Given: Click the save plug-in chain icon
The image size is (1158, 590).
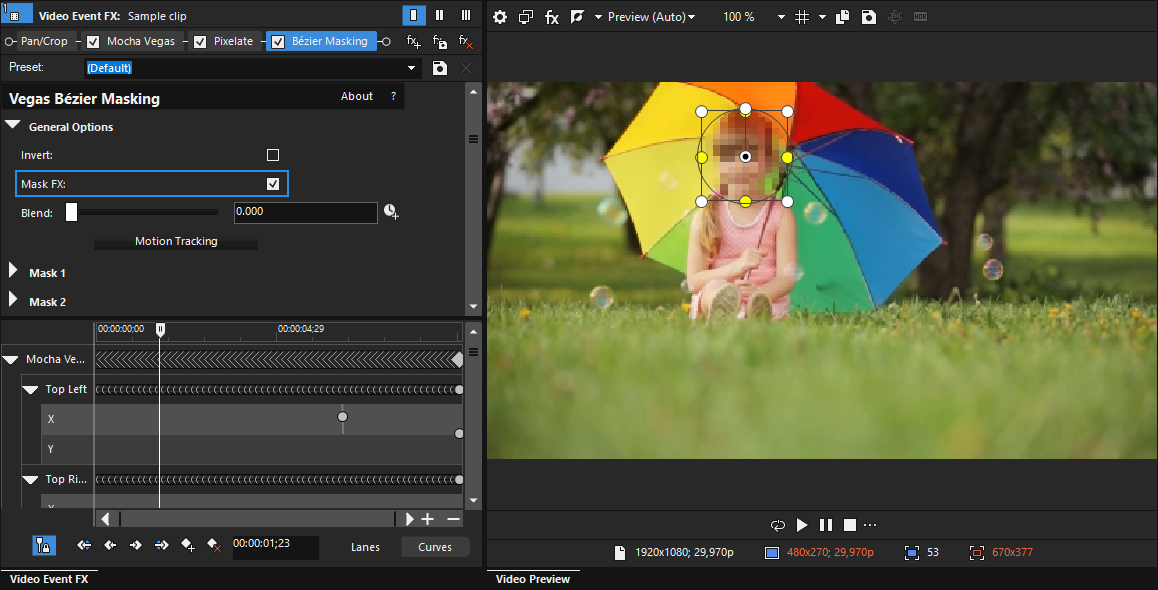Looking at the screenshot, I should coord(439,41).
